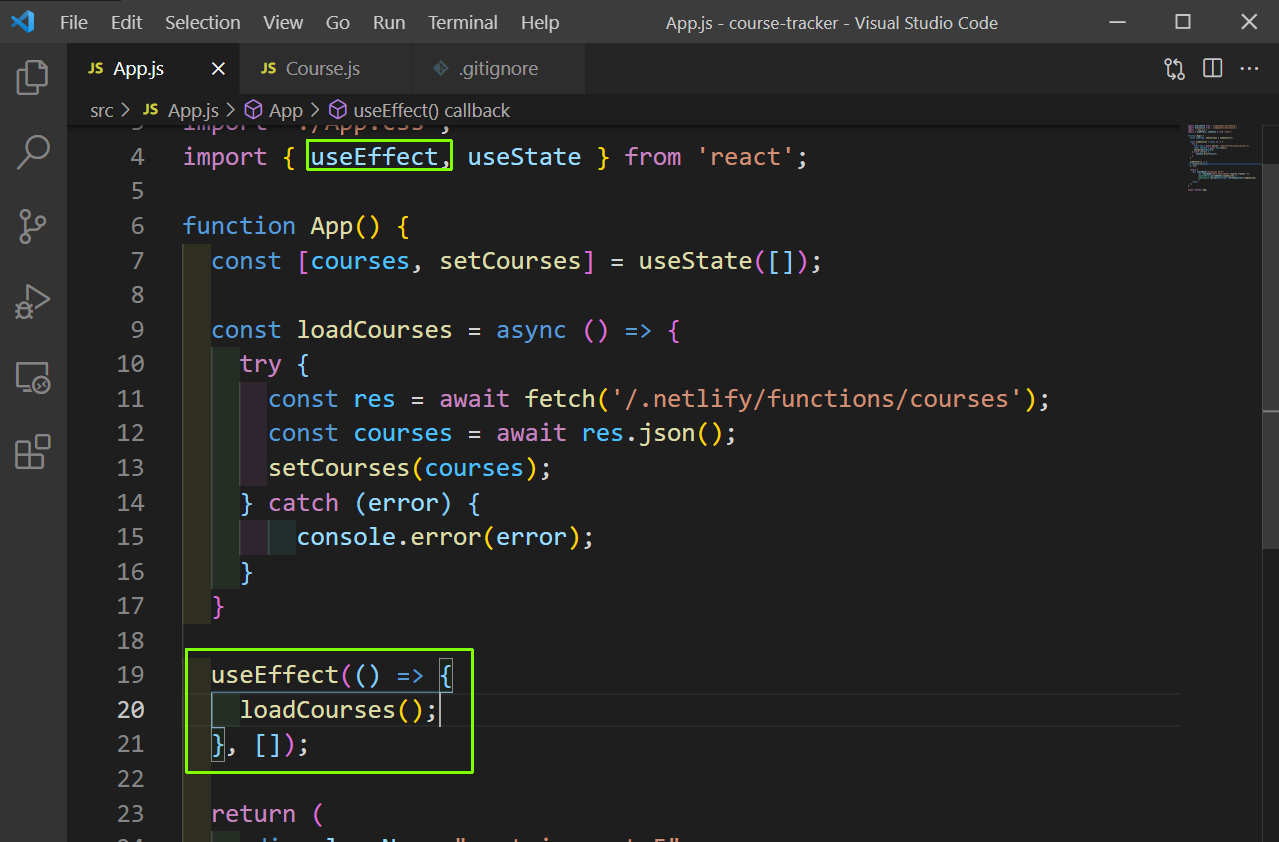Split the editor to the right
This screenshot has width=1279, height=842.
click(1212, 69)
